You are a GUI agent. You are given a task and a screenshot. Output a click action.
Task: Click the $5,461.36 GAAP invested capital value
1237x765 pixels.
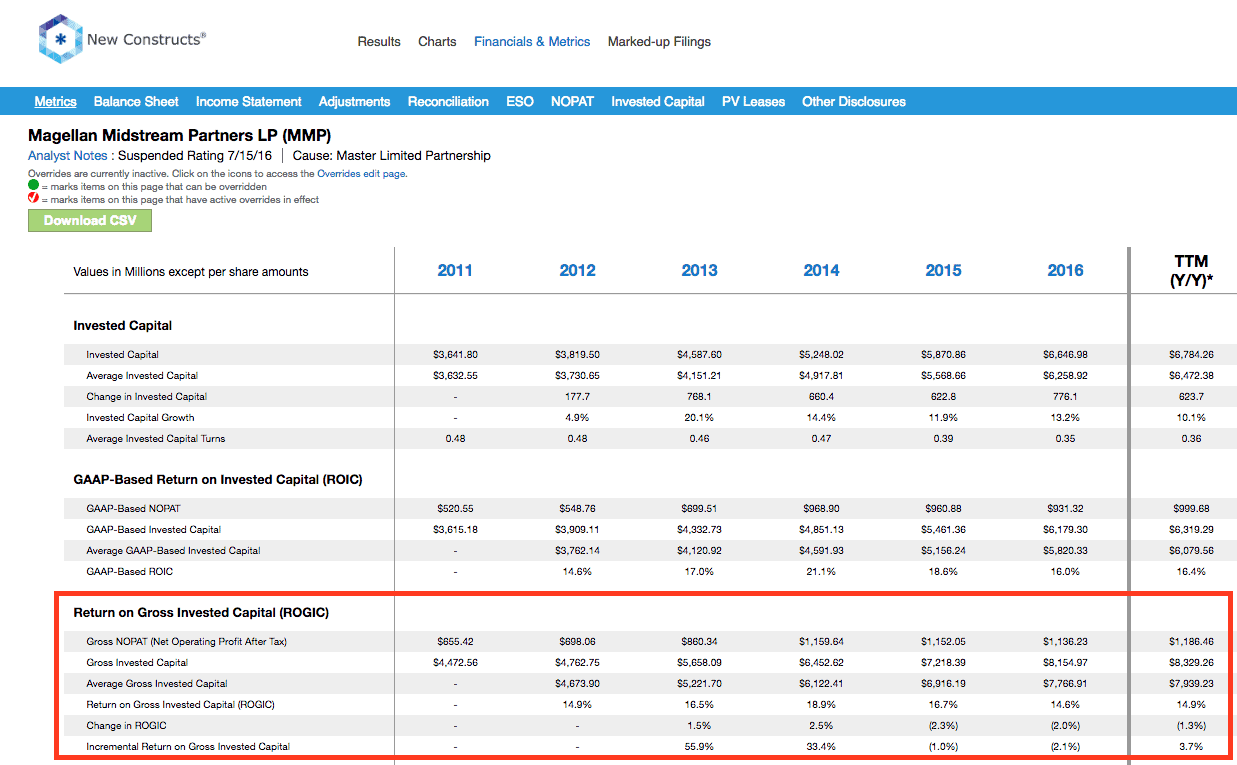tap(943, 529)
